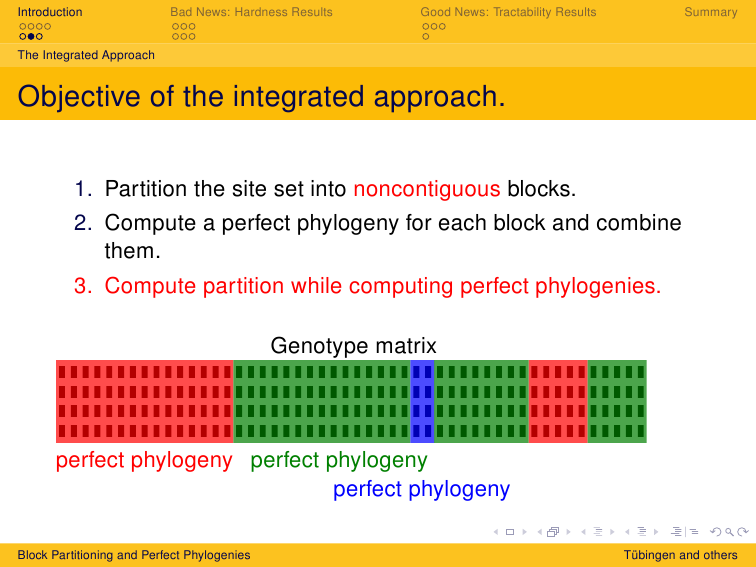Select the filled current-slide circle under Introduction
Image resolution: width=756 pixels, height=567 pixels.
pyautogui.click(x=31, y=36)
